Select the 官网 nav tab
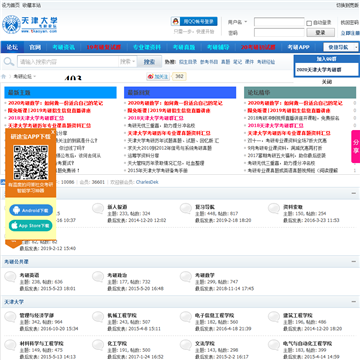Screen dimensions: 360x360 pos(35,47)
